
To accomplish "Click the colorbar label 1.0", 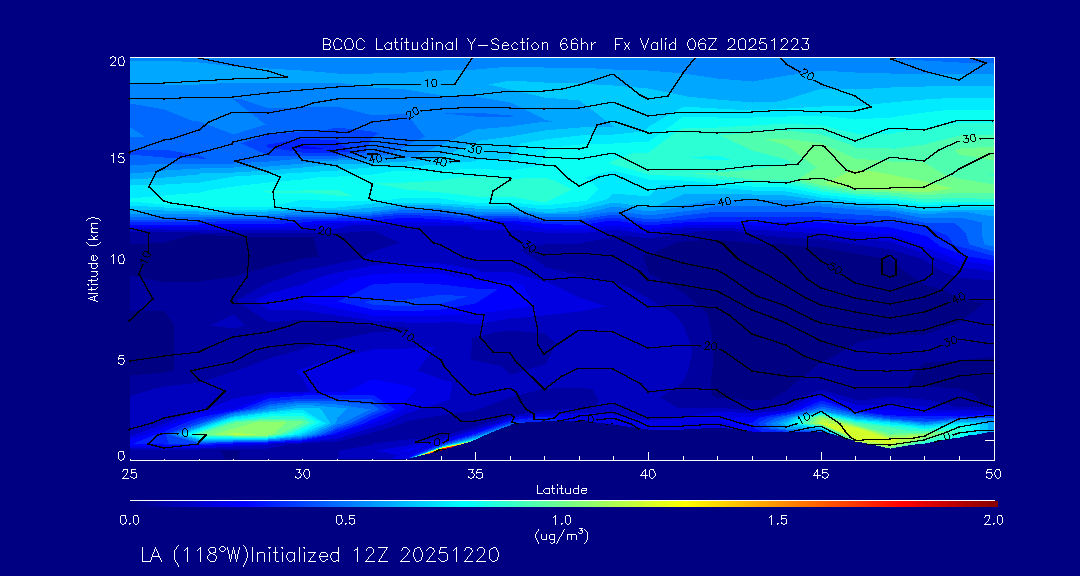I will (561, 520).
